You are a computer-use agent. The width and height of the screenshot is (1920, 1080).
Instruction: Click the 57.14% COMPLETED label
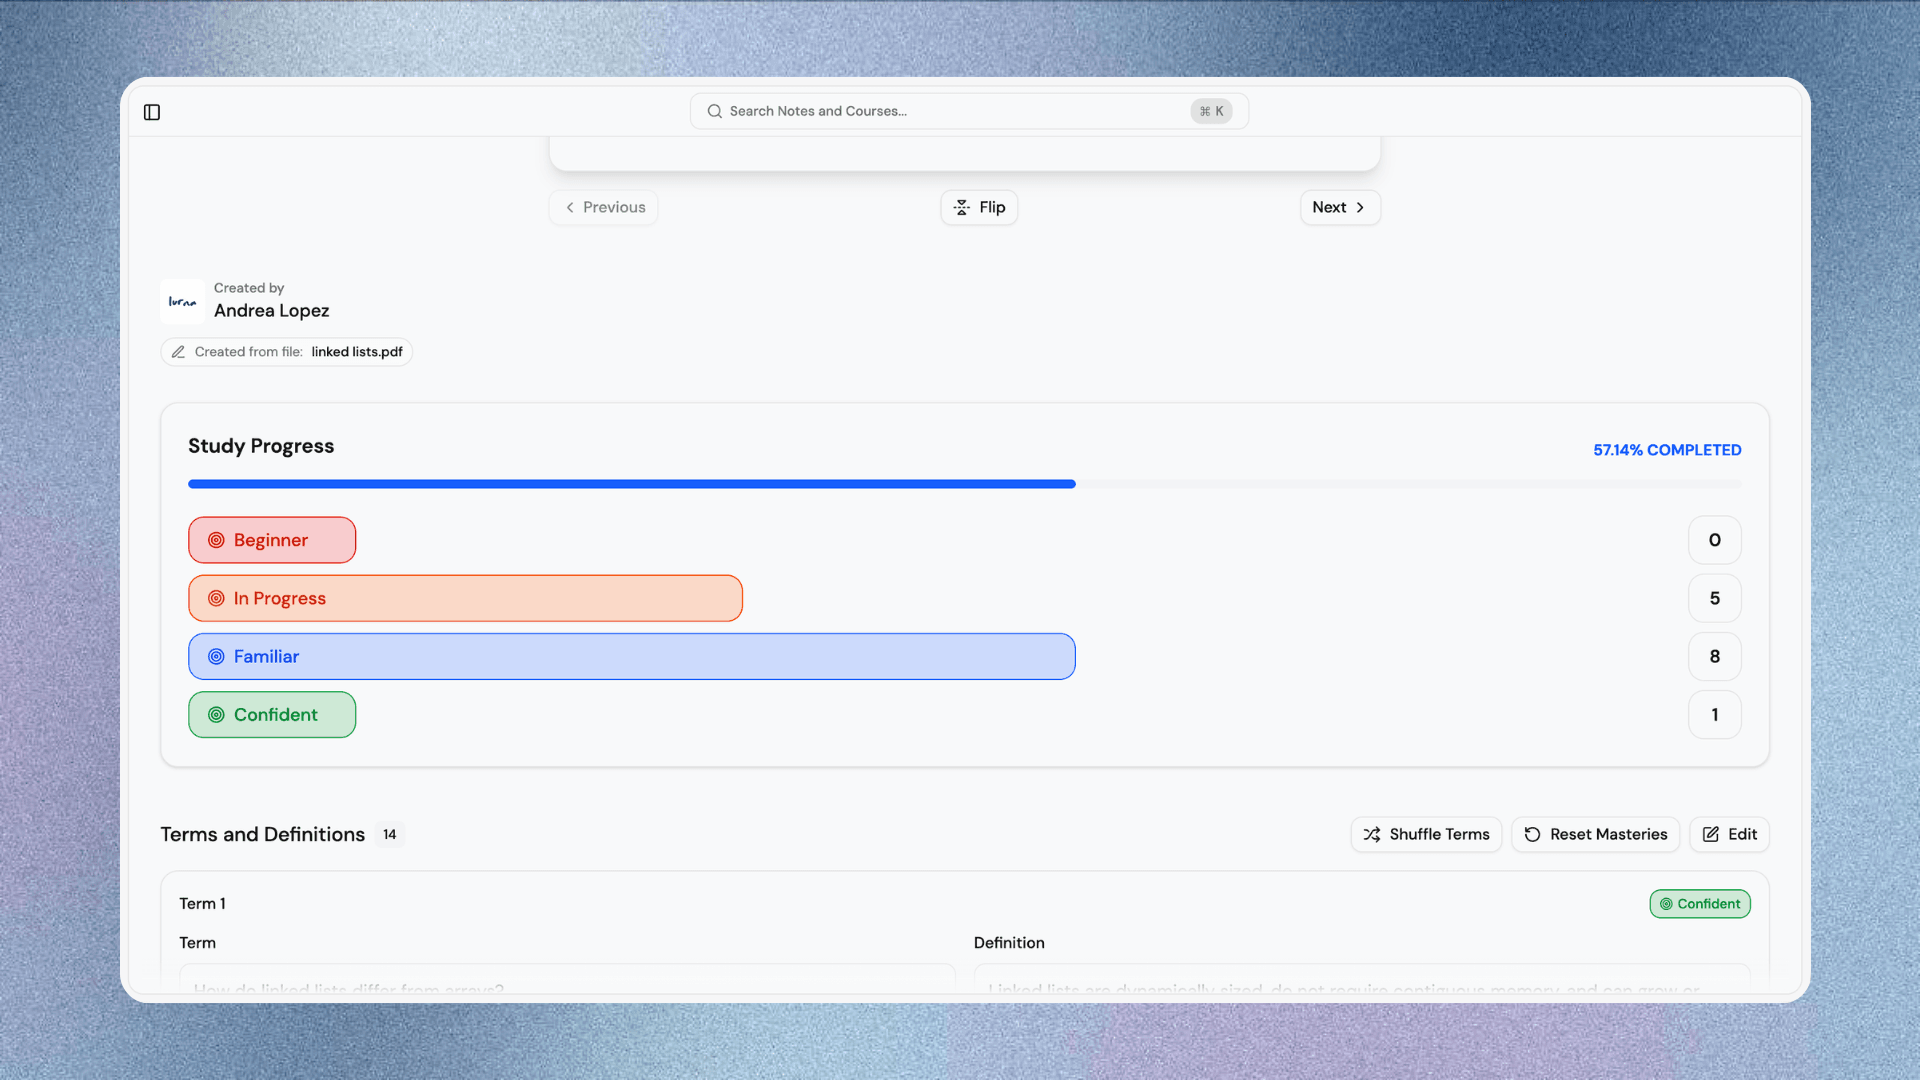tap(1667, 450)
